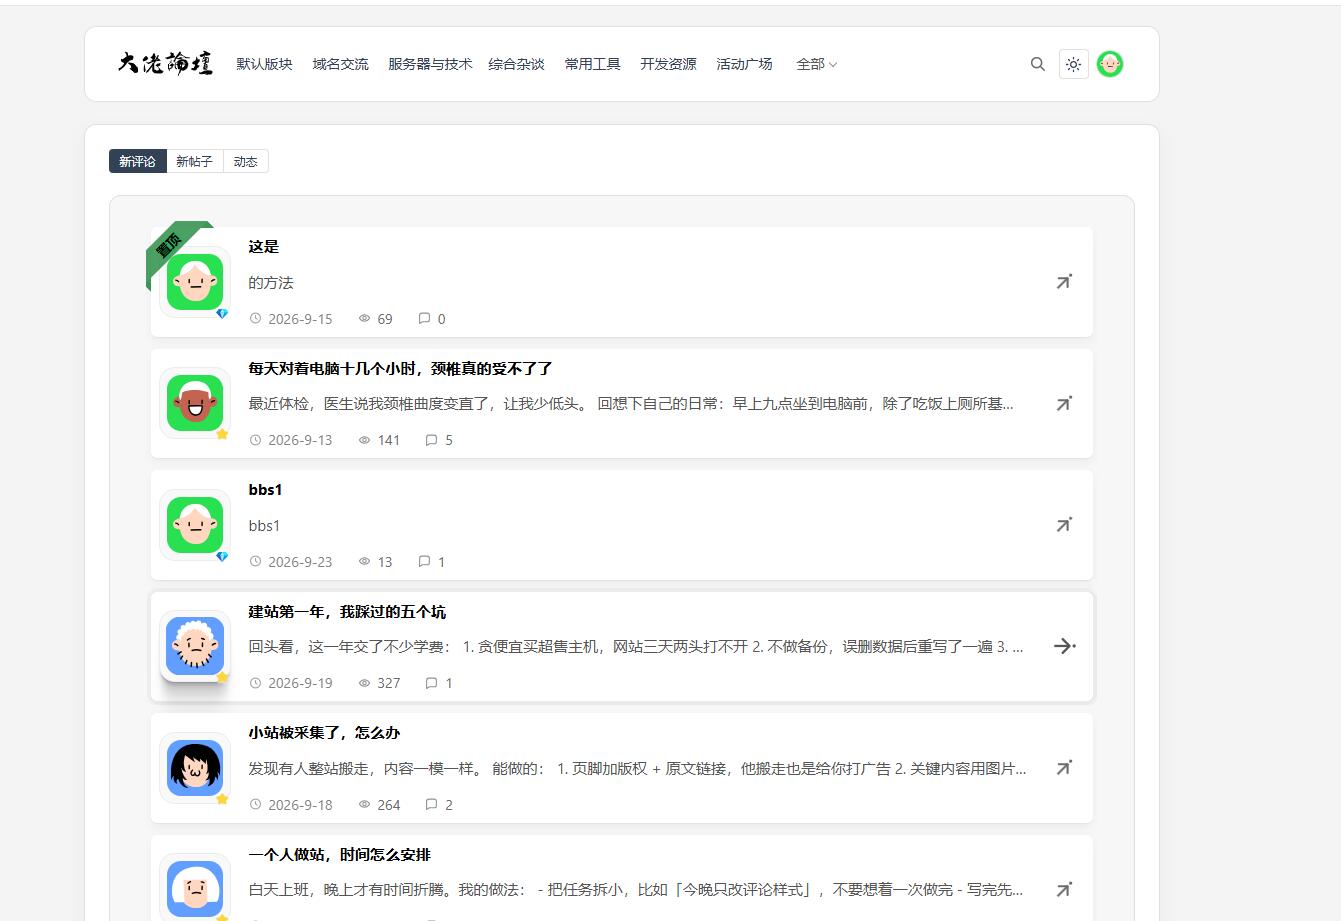Open the user avatar in the header

tap(1110, 64)
